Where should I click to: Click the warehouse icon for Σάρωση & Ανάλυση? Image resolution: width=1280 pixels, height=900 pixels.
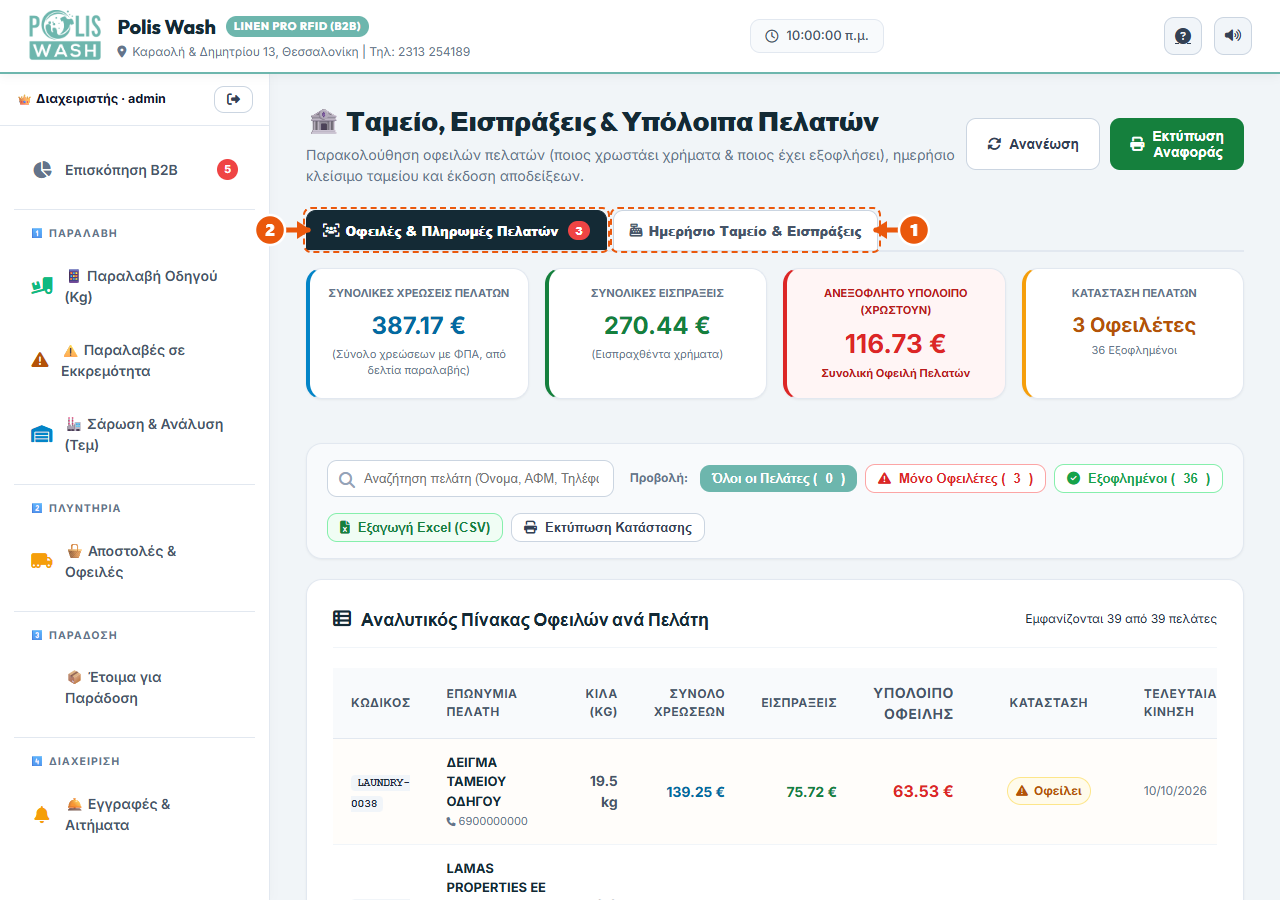coord(41,434)
